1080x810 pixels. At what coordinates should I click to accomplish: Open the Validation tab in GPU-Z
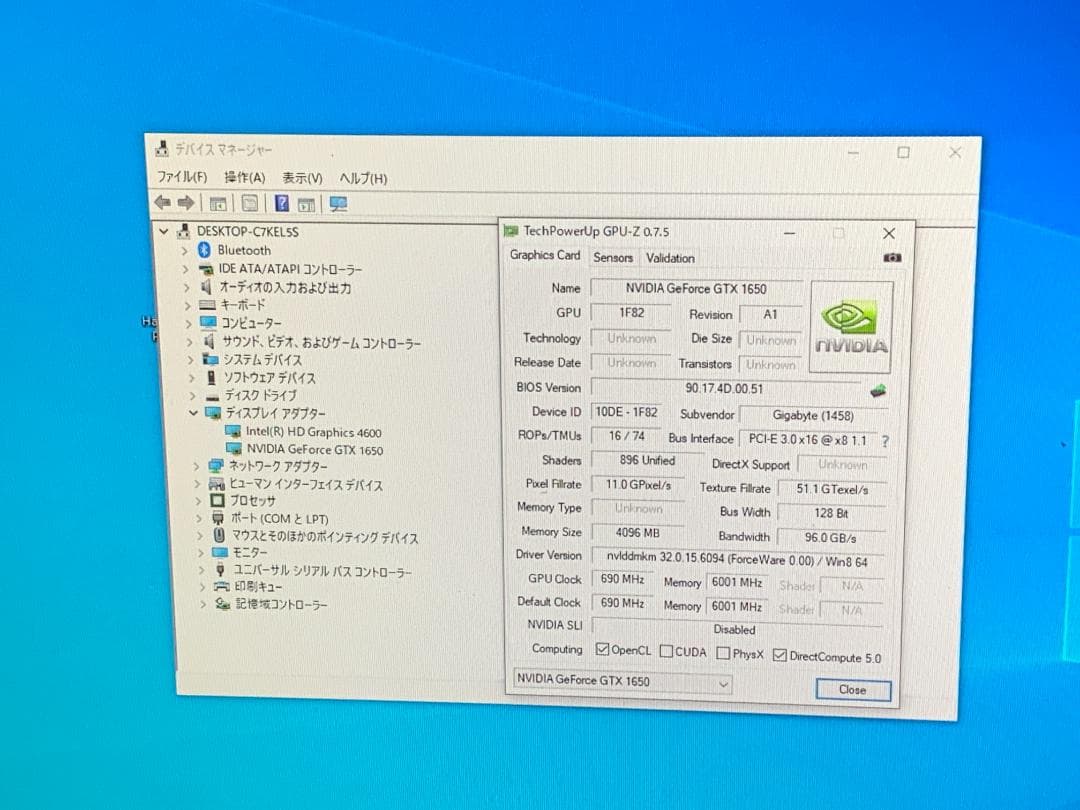pos(670,258)
